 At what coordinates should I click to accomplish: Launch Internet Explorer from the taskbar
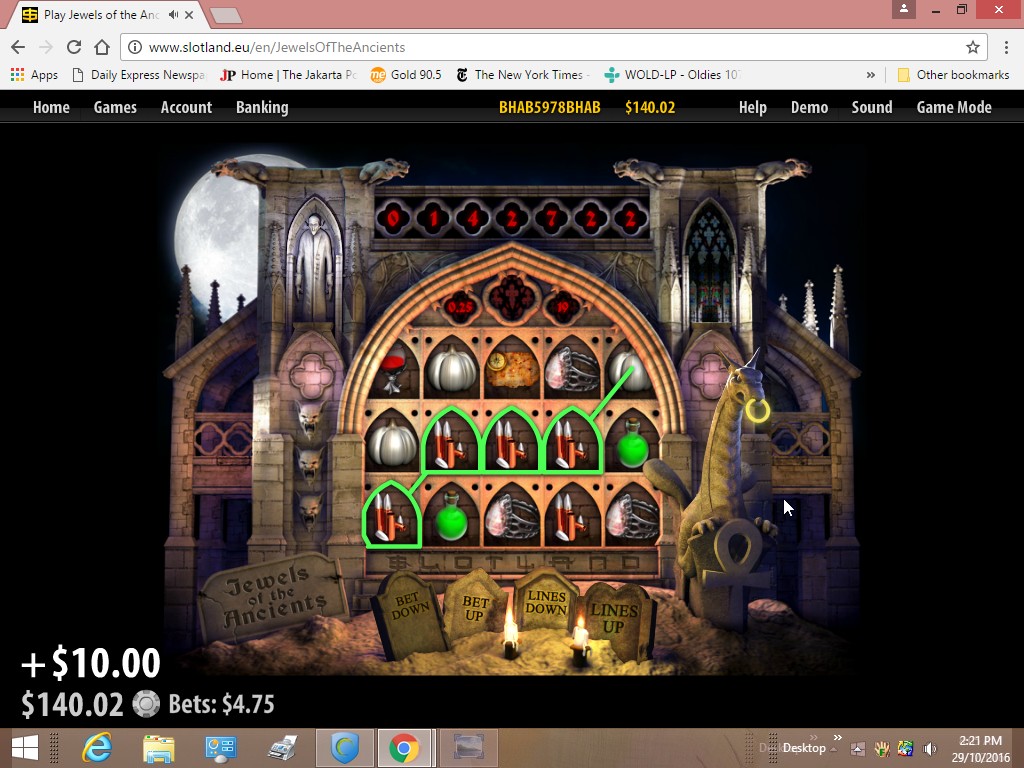[97, 748]
